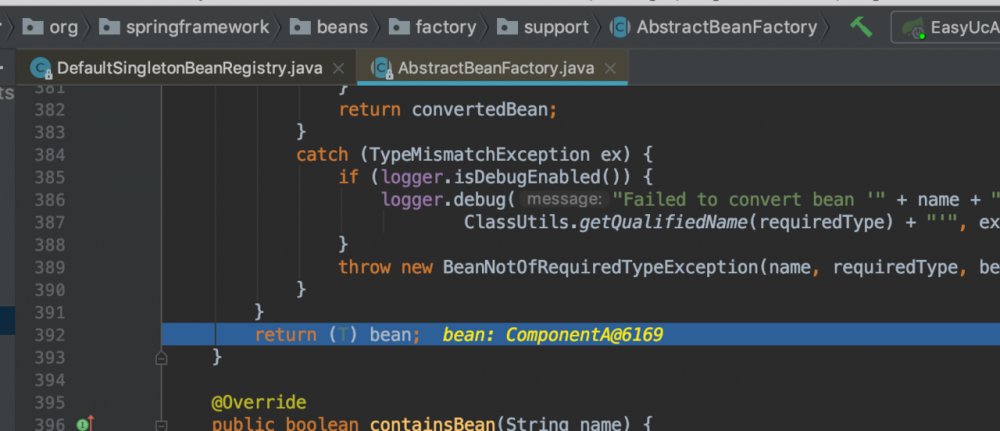Click line number 389 in the gutter

click(50, 267)
